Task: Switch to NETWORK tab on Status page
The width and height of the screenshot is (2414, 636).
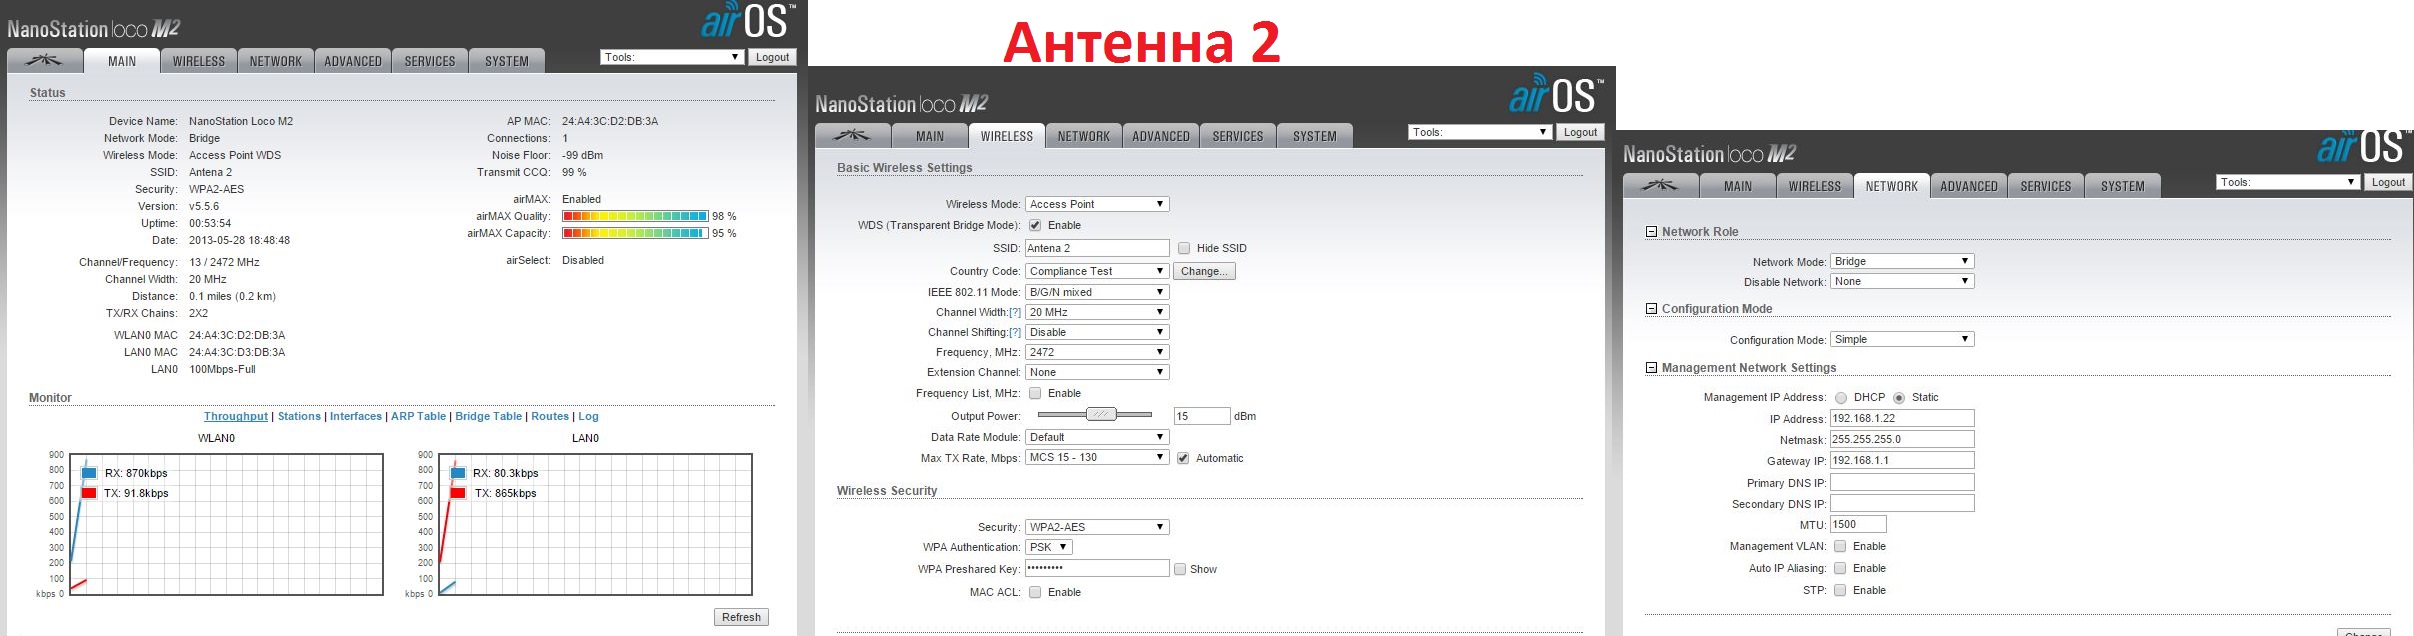Action: [x=276, y=61]
